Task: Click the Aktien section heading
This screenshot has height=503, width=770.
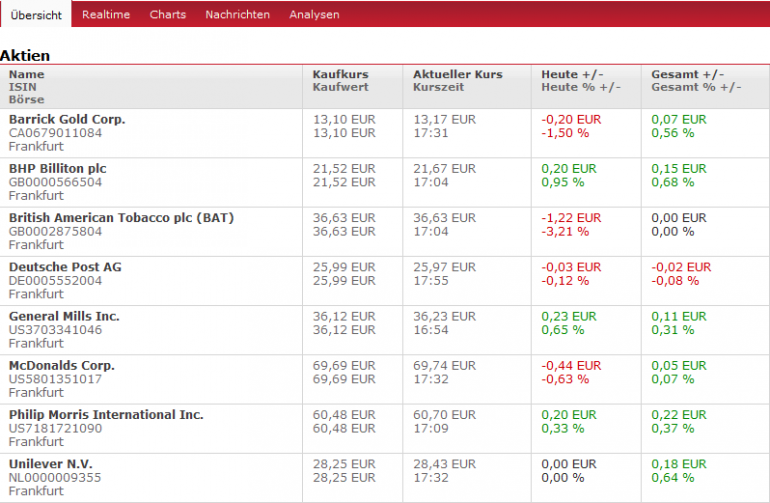Action: coord(25,56)
